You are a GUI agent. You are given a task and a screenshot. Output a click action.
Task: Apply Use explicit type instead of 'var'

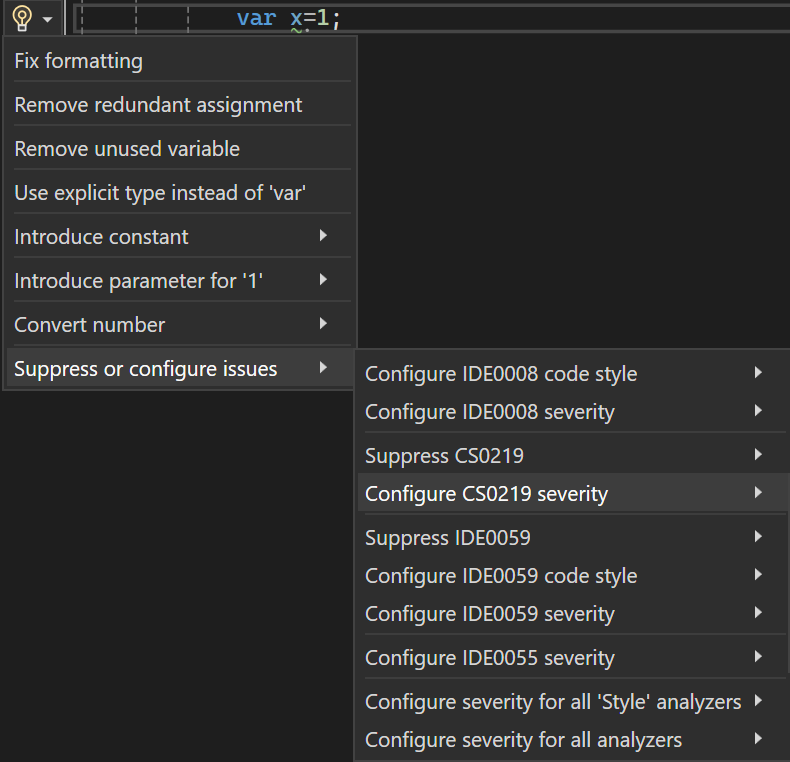[x=160, y=193]
